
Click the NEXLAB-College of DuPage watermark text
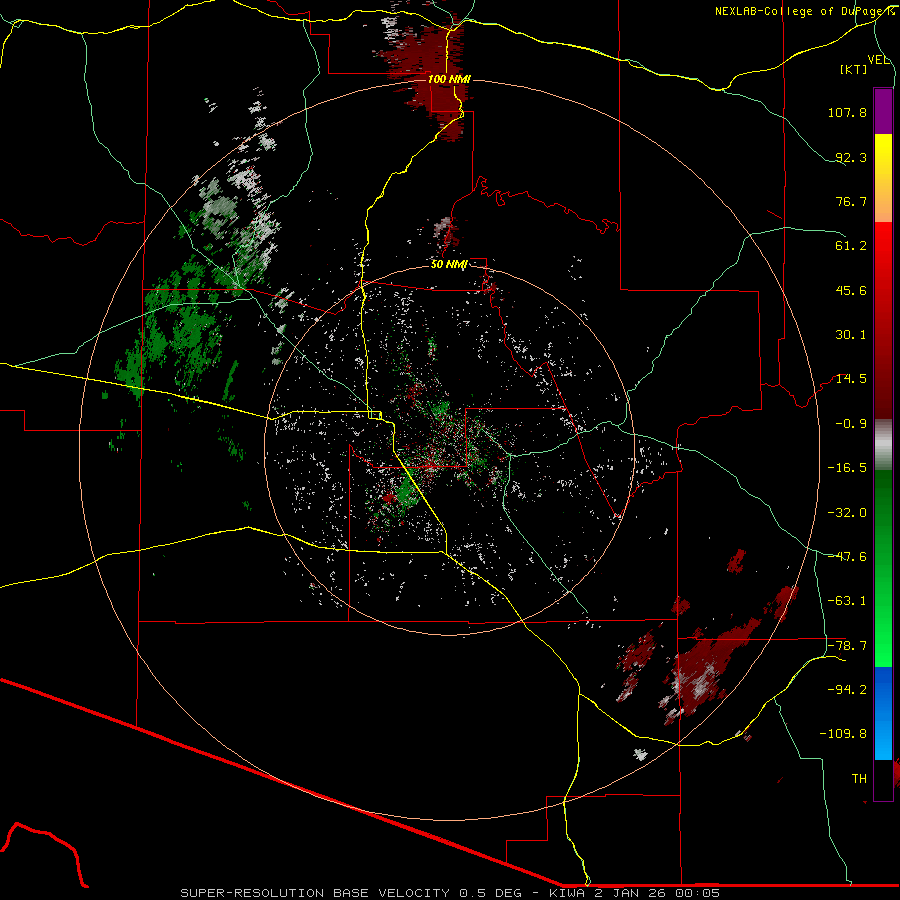(x=804, y=11)
